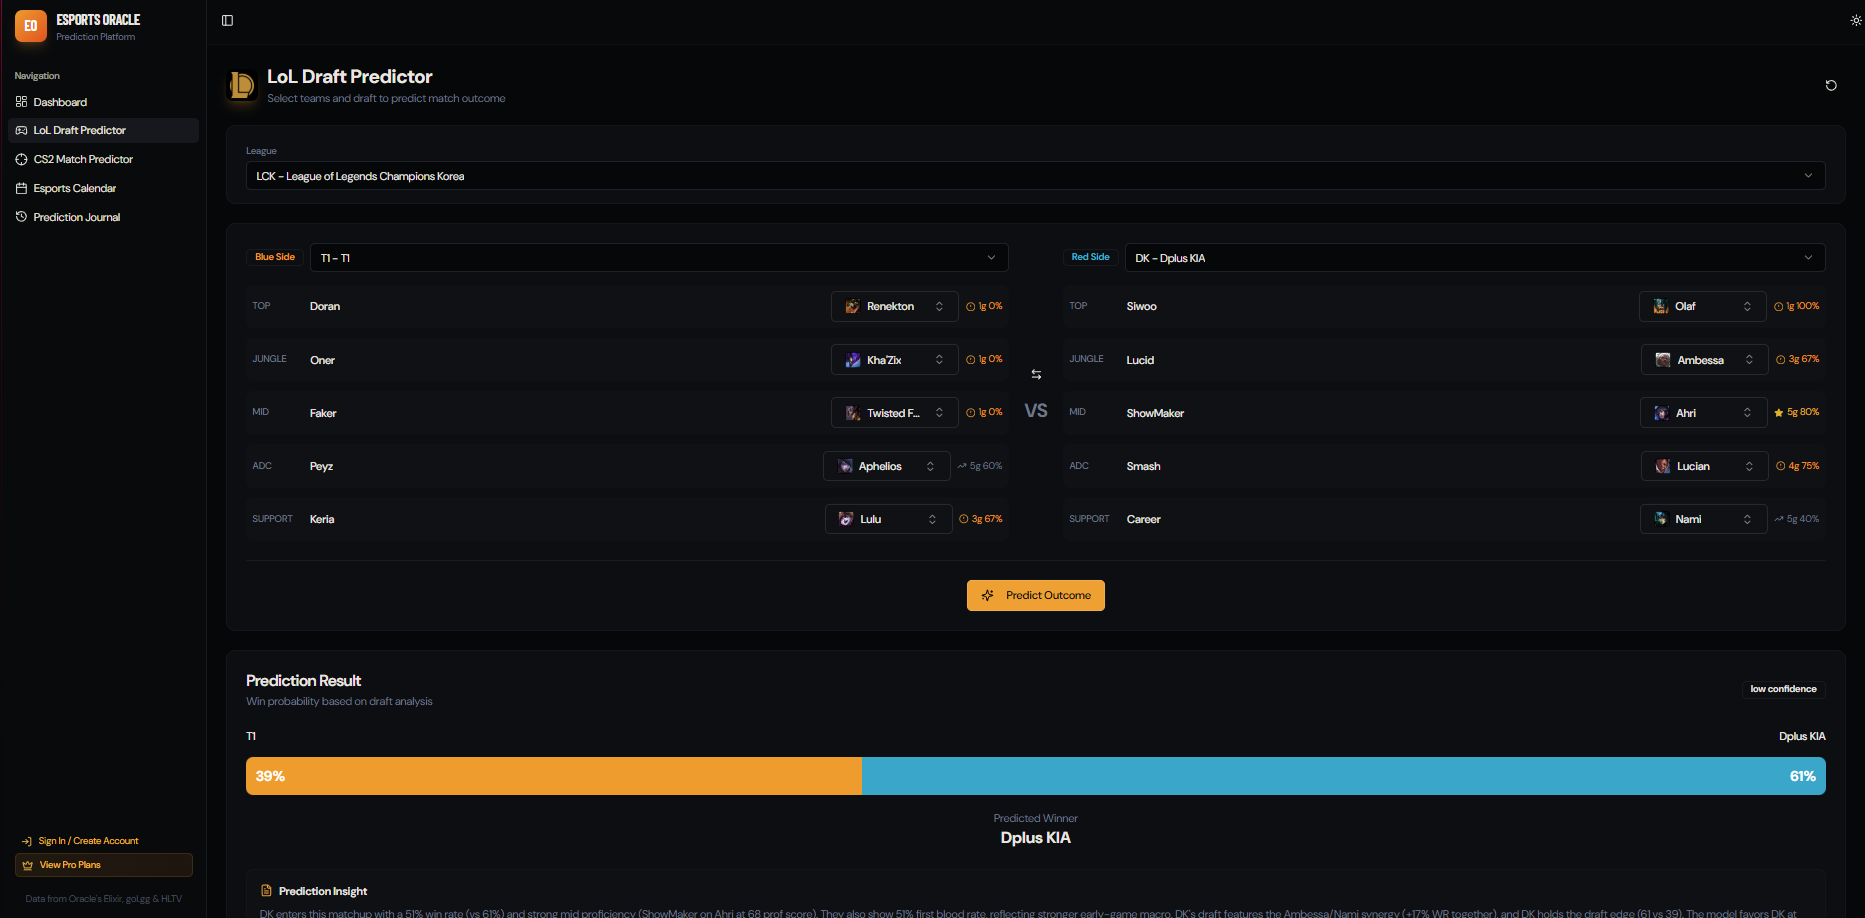Click the win probability bar
This screenshot has width=1865, height=918.
[1035, 776]
